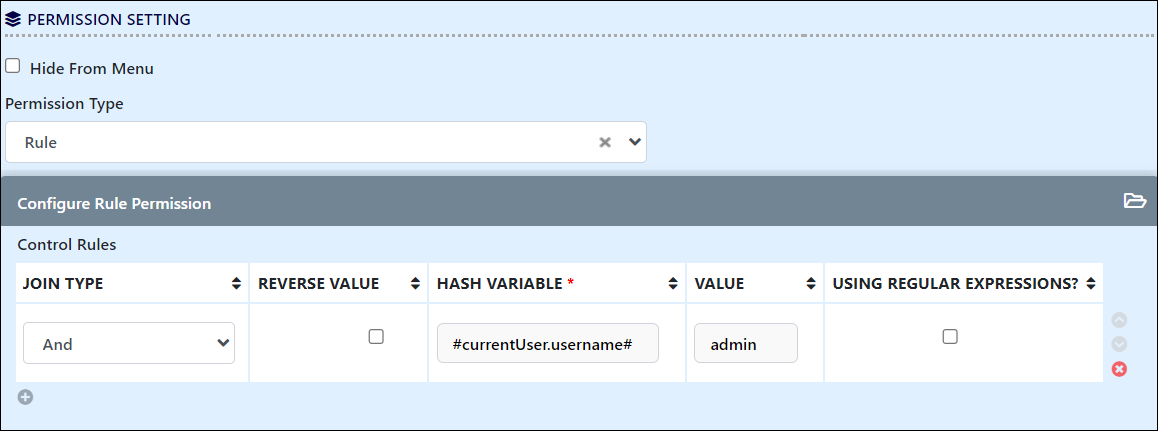Click the plus icon to add a rule row
The image size is (1158, 431).
tap(26, 398)
